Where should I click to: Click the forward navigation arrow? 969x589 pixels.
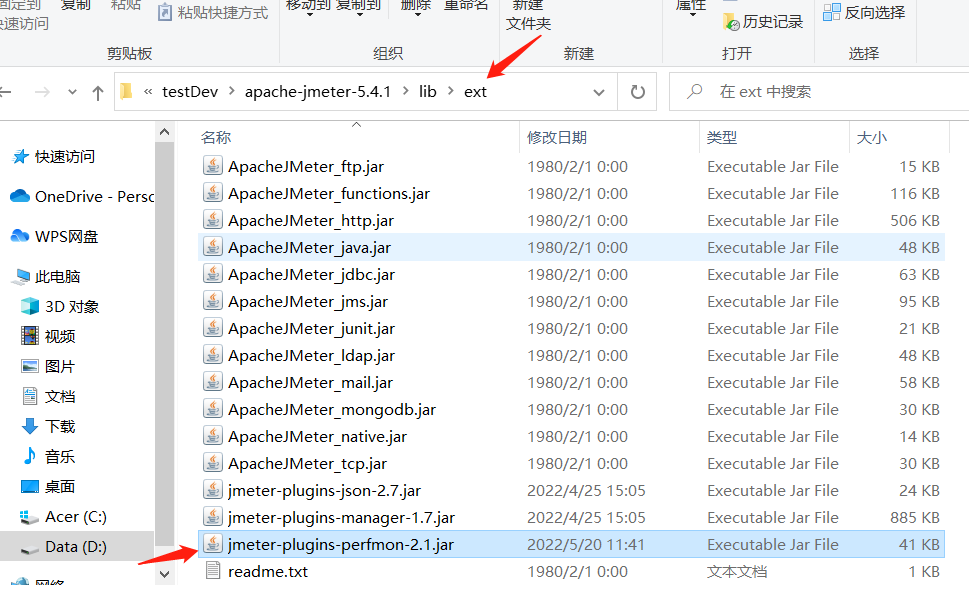click(x=42, y=92)
